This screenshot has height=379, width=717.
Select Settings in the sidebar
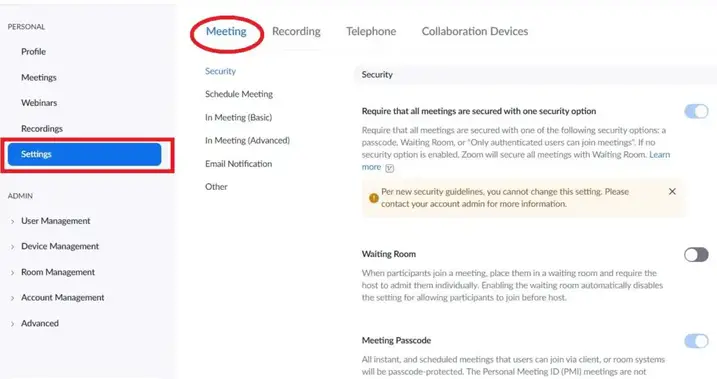point(85,155)
